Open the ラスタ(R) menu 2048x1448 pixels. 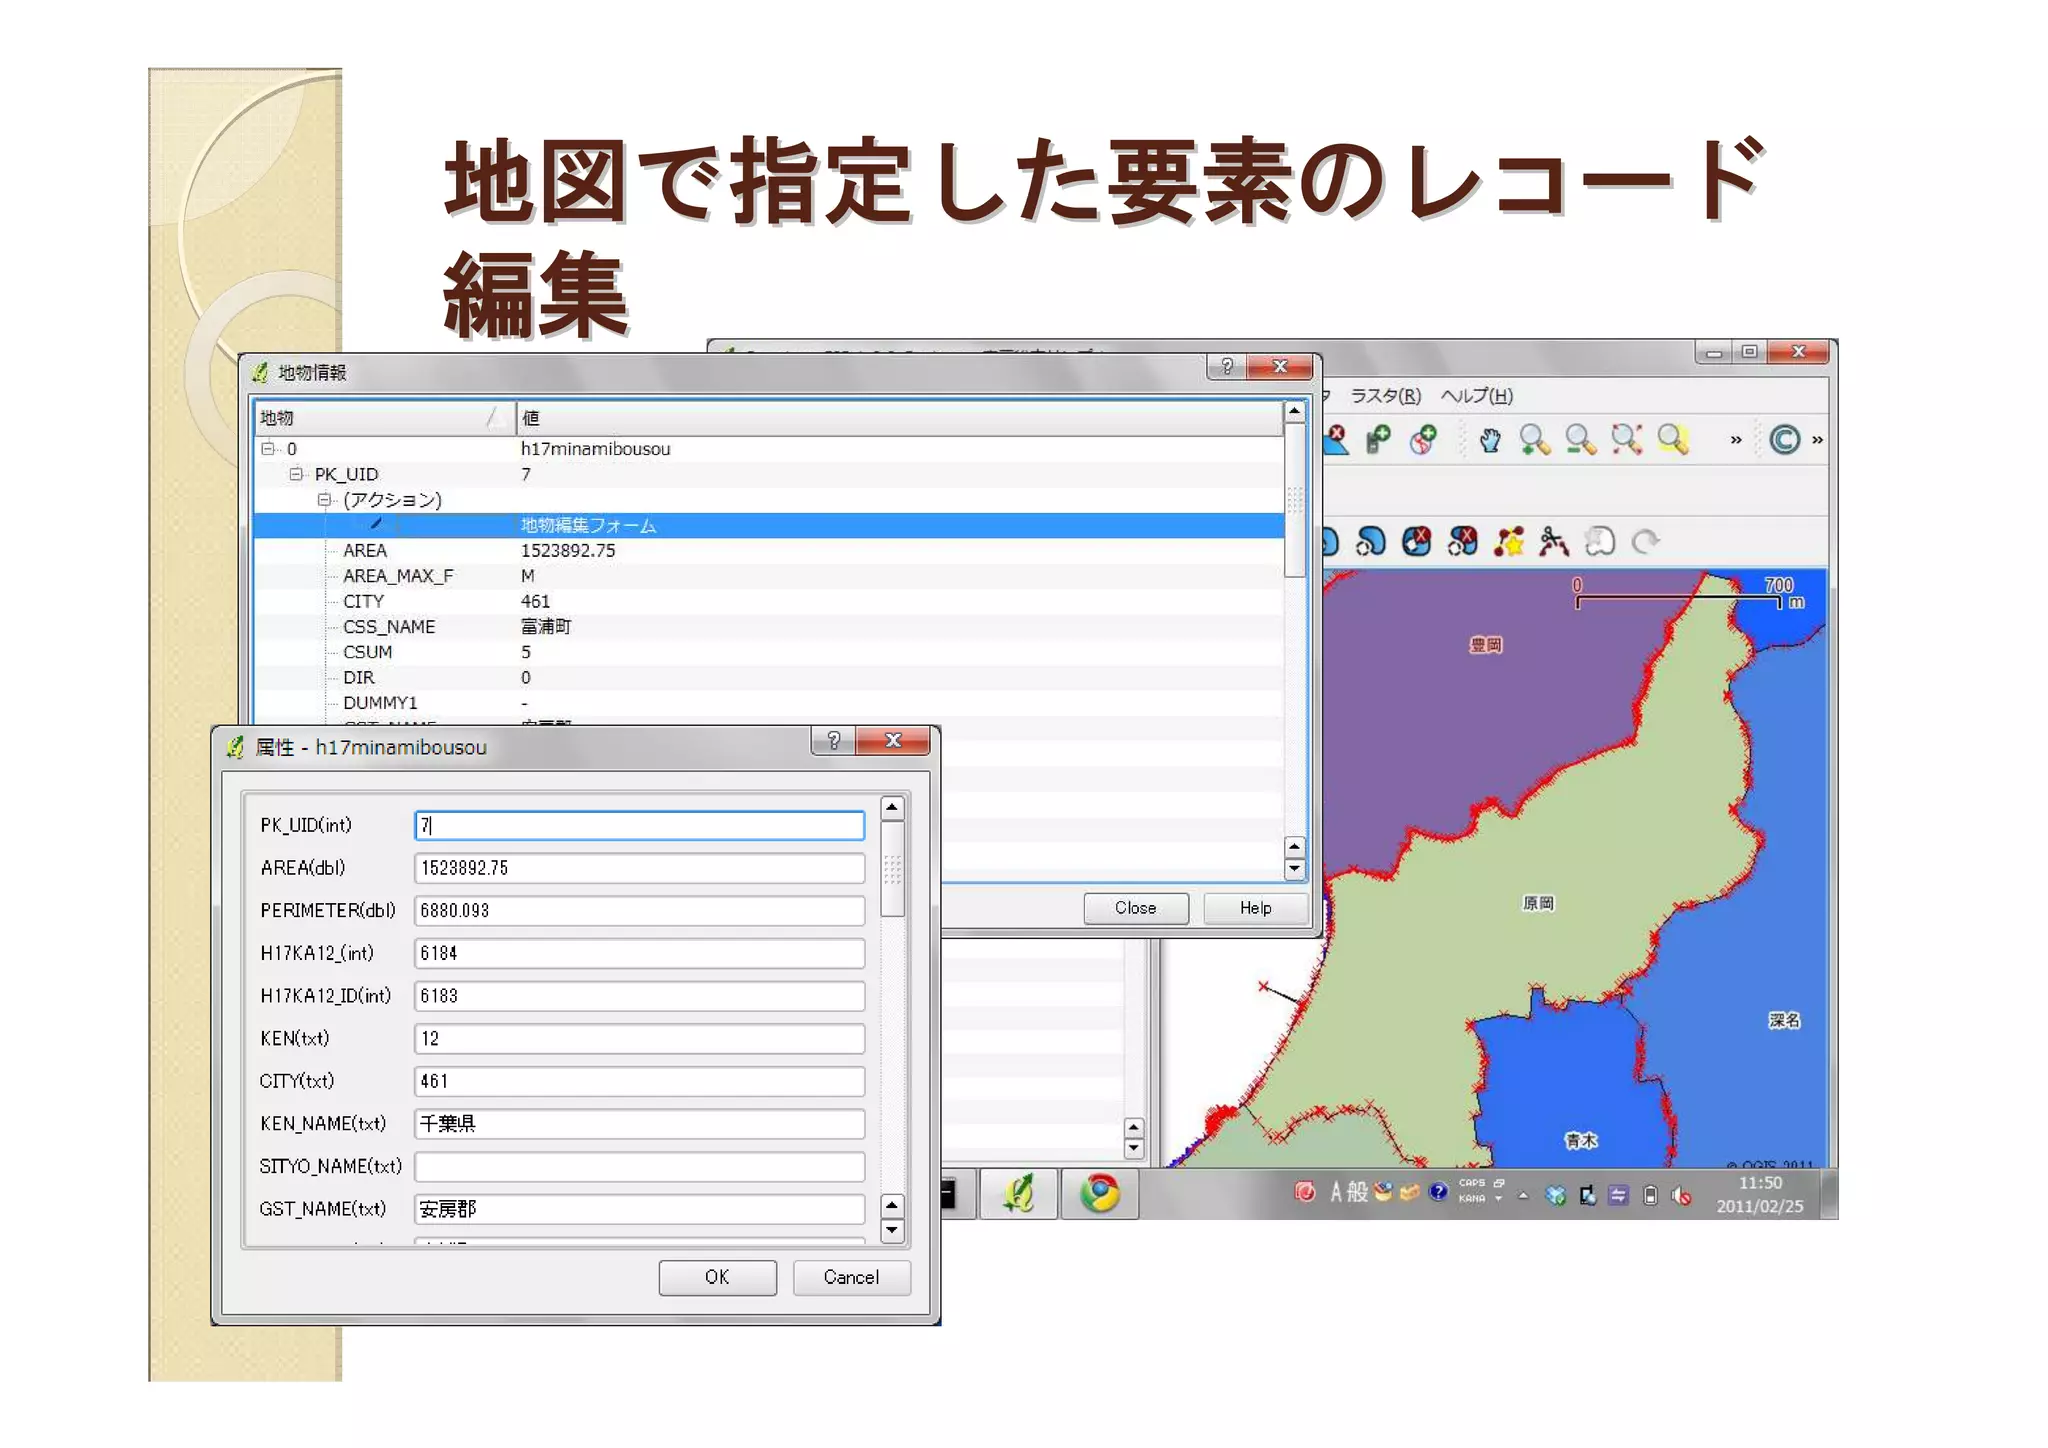pos(1385,396)
